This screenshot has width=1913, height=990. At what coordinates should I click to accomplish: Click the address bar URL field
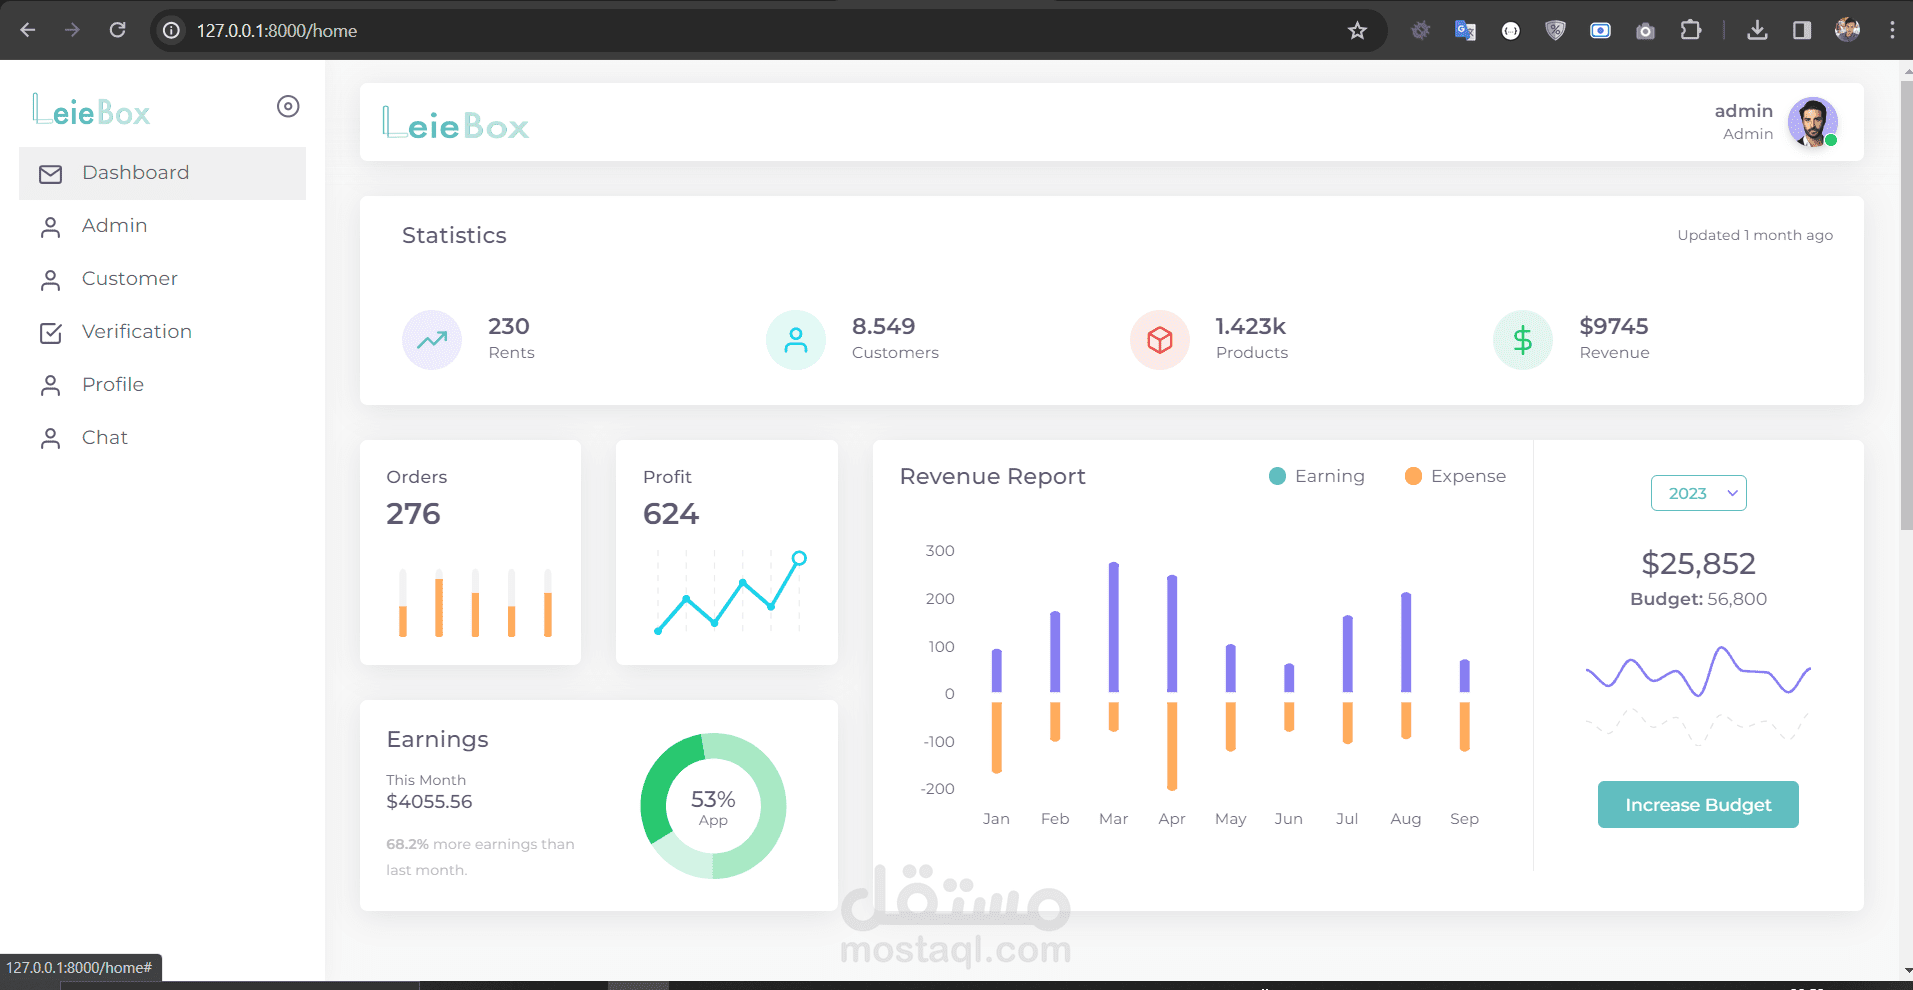coord(768,31)
